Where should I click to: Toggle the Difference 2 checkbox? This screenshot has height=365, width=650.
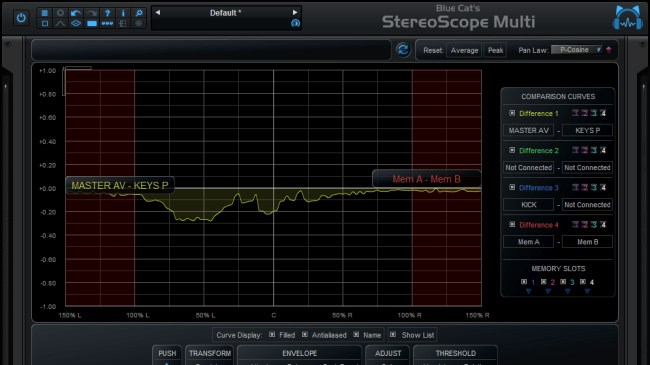point(512,150)
